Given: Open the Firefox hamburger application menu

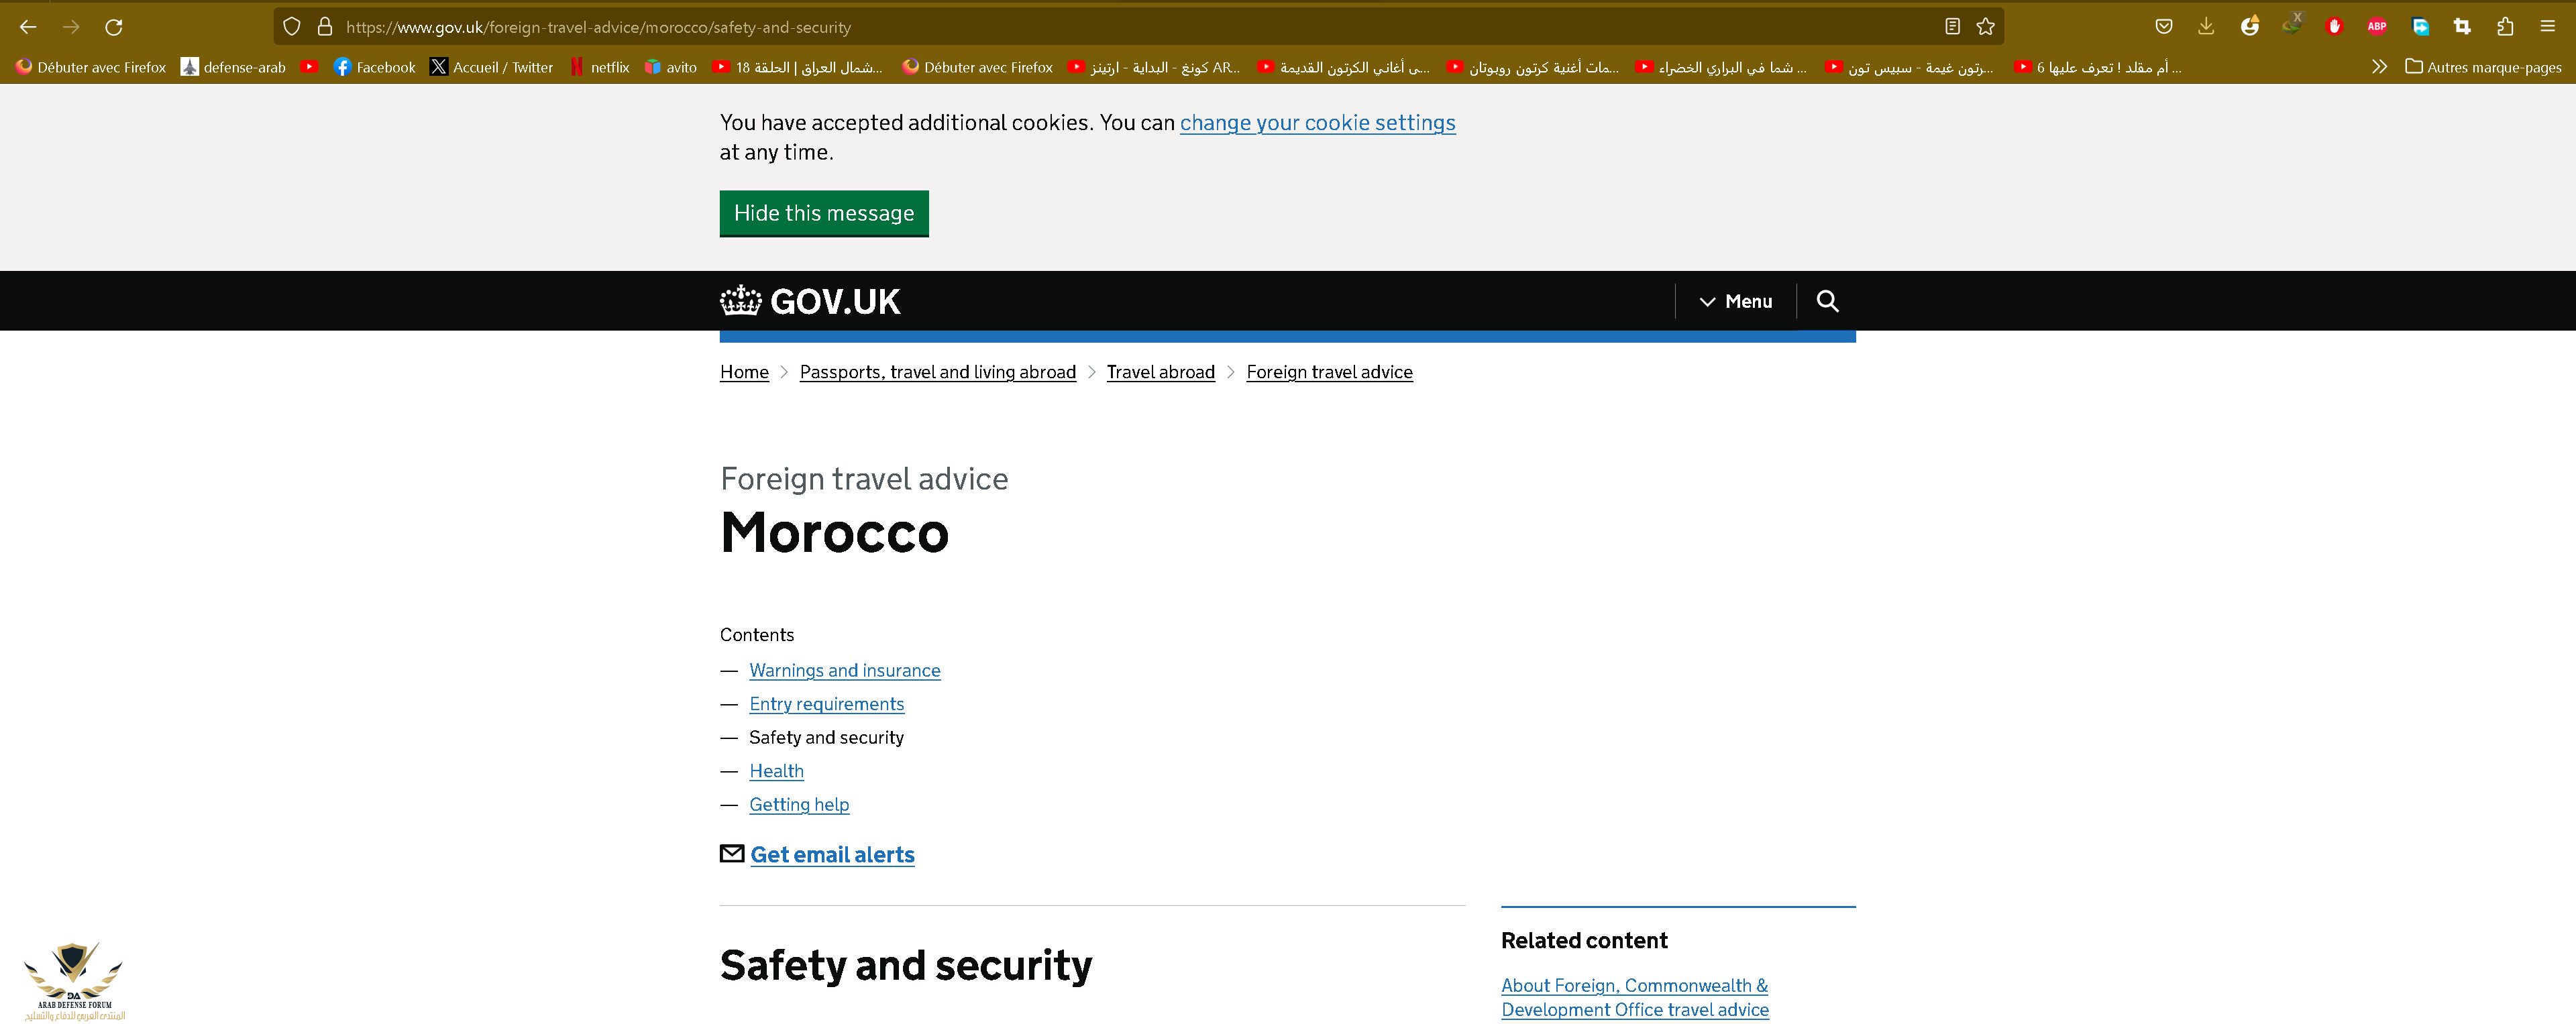Looking at the screenshot, I should pyautogui.click(x=2548, y=27).
